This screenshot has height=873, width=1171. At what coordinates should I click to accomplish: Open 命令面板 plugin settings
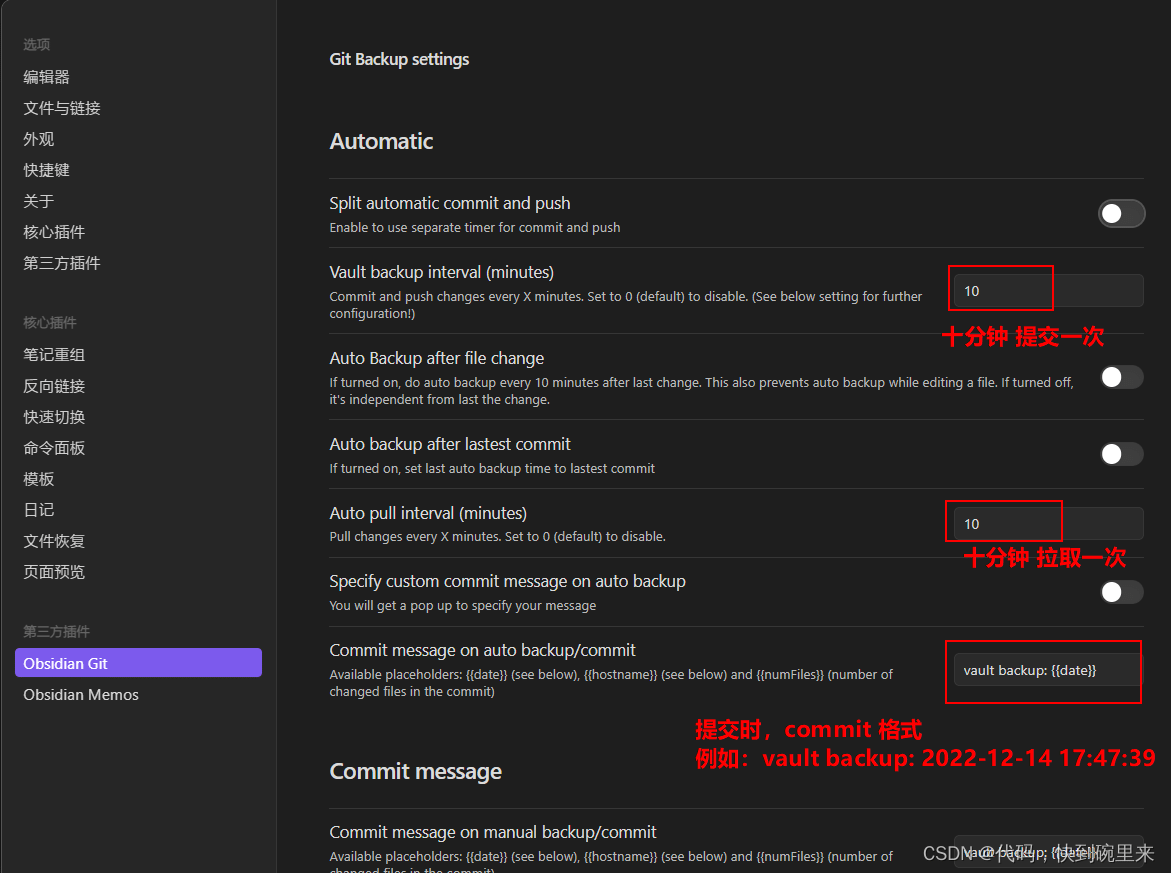(54, 448)
